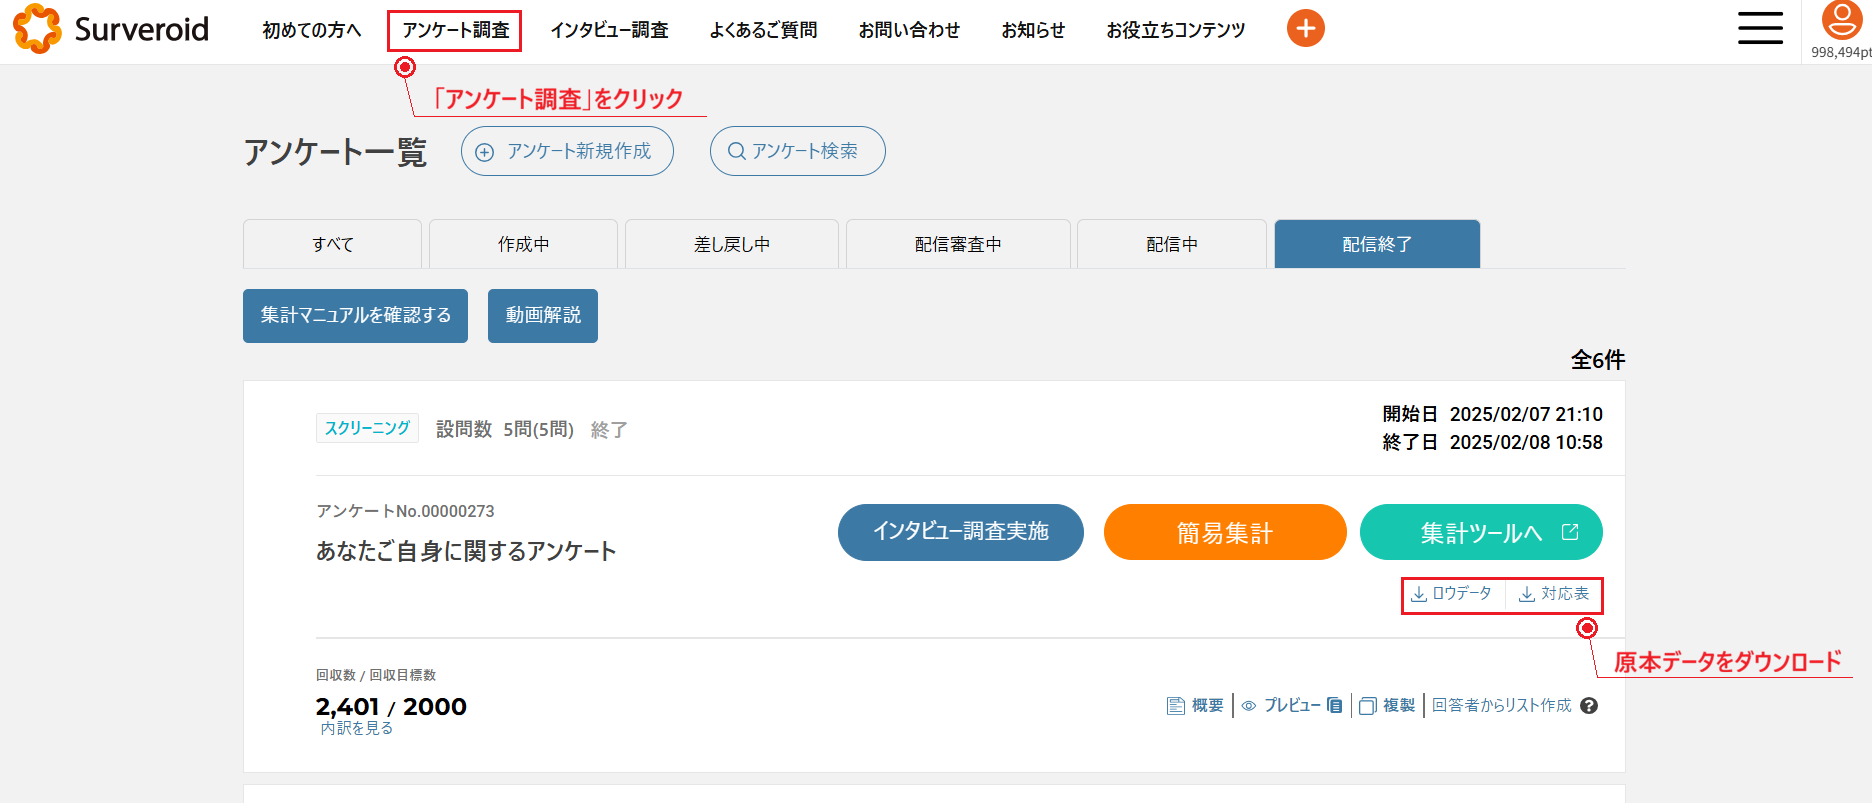Open 集計ツールへ in a new window

1481,533
